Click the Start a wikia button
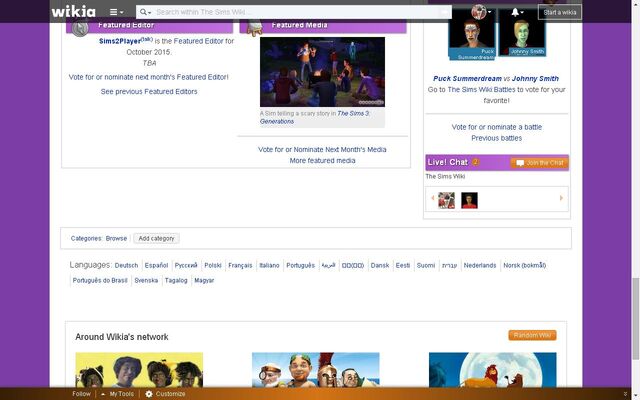This screenshot has height=400, width=640. click(x=560, y=12)
